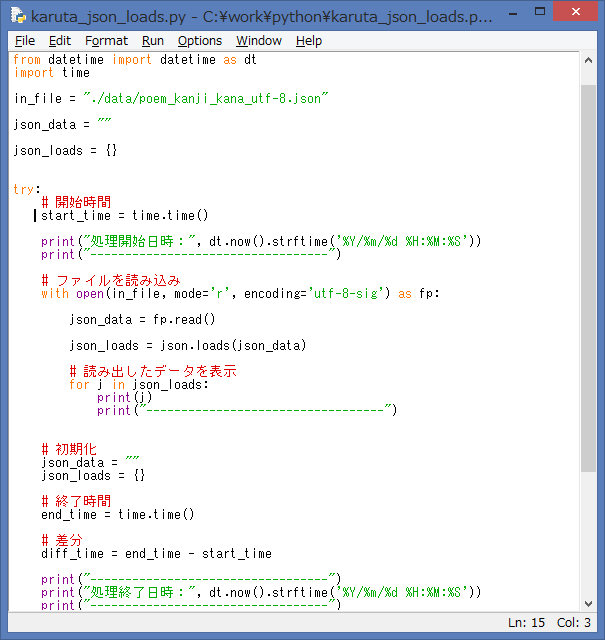The width and height of the screenshot is (605, 640).
Task: Click the Col: 3 status indicator
Action: pyautogui.click(x=573, y=623)
